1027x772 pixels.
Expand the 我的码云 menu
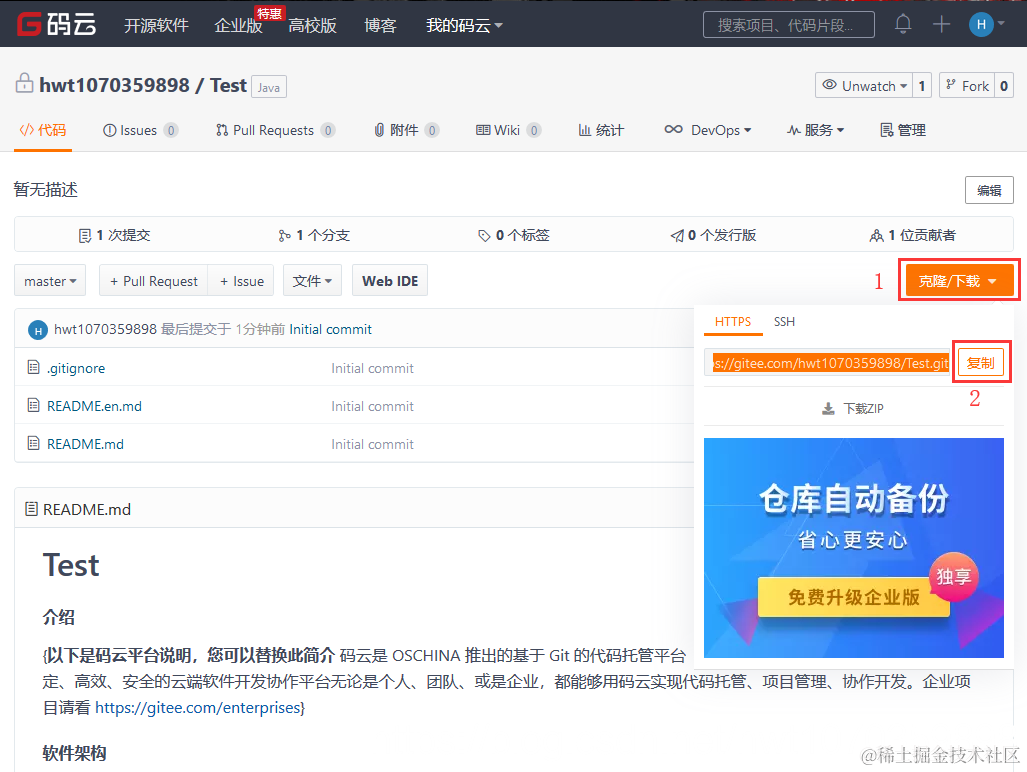coord(464,25)
